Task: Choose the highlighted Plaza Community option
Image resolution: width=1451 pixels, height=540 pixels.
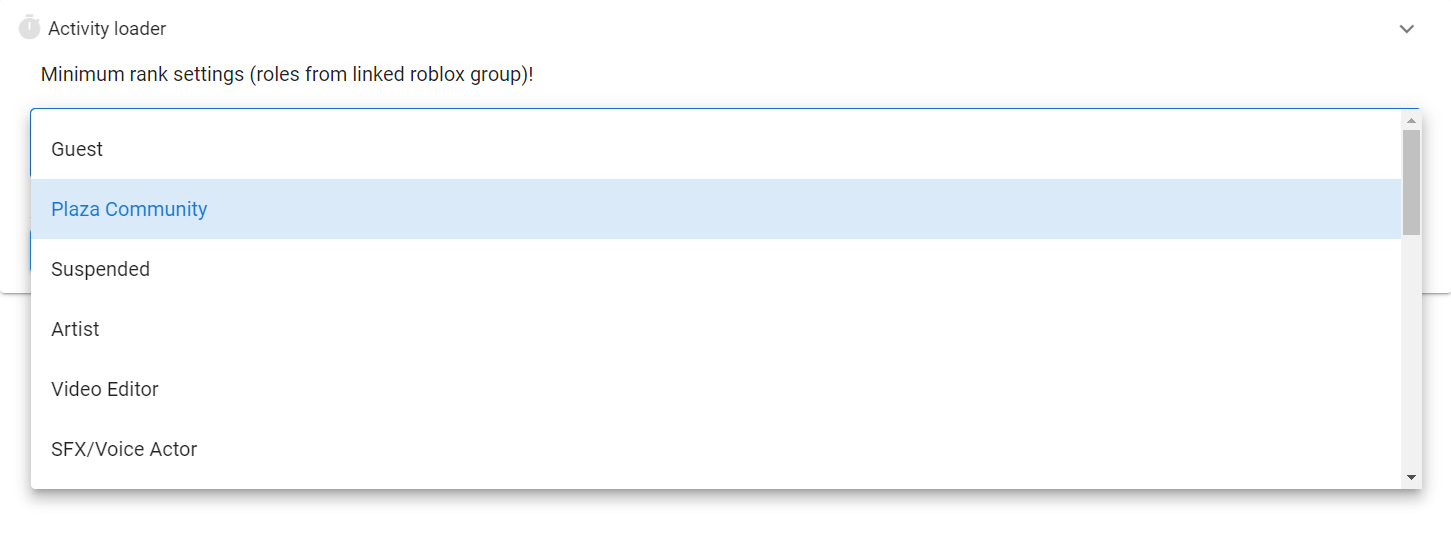Action: (716, 209)
